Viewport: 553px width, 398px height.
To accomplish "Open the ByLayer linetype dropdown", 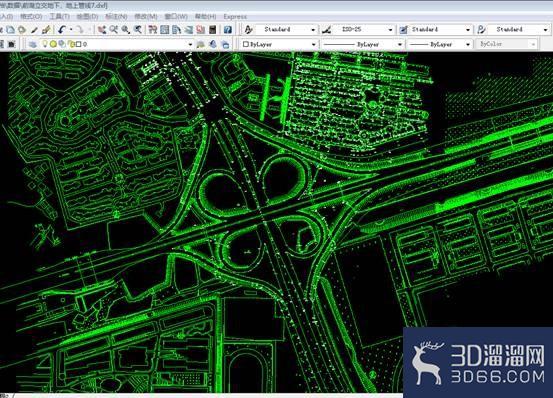I will 363,44.
